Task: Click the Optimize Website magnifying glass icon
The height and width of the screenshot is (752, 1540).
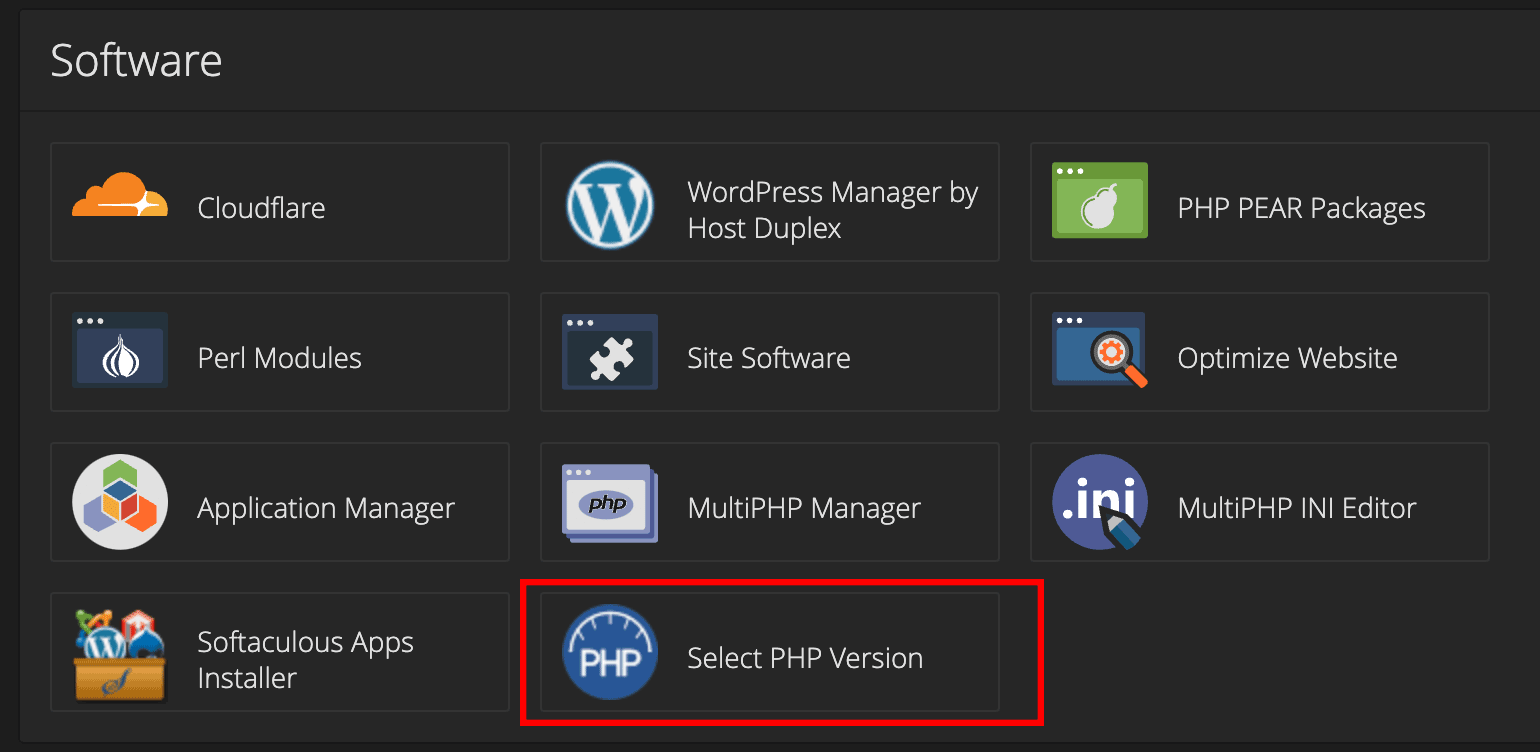Action: (1099, 352)
